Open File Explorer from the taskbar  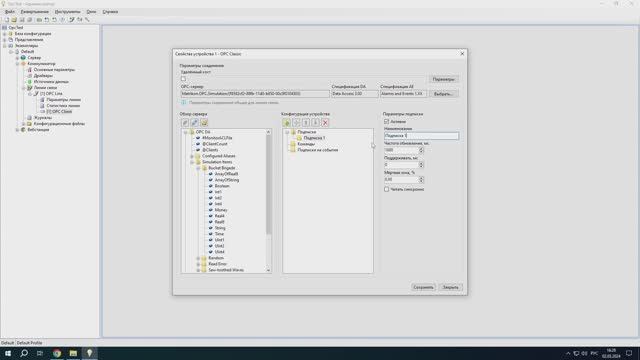pyautogui.click(x=73, y=353)
